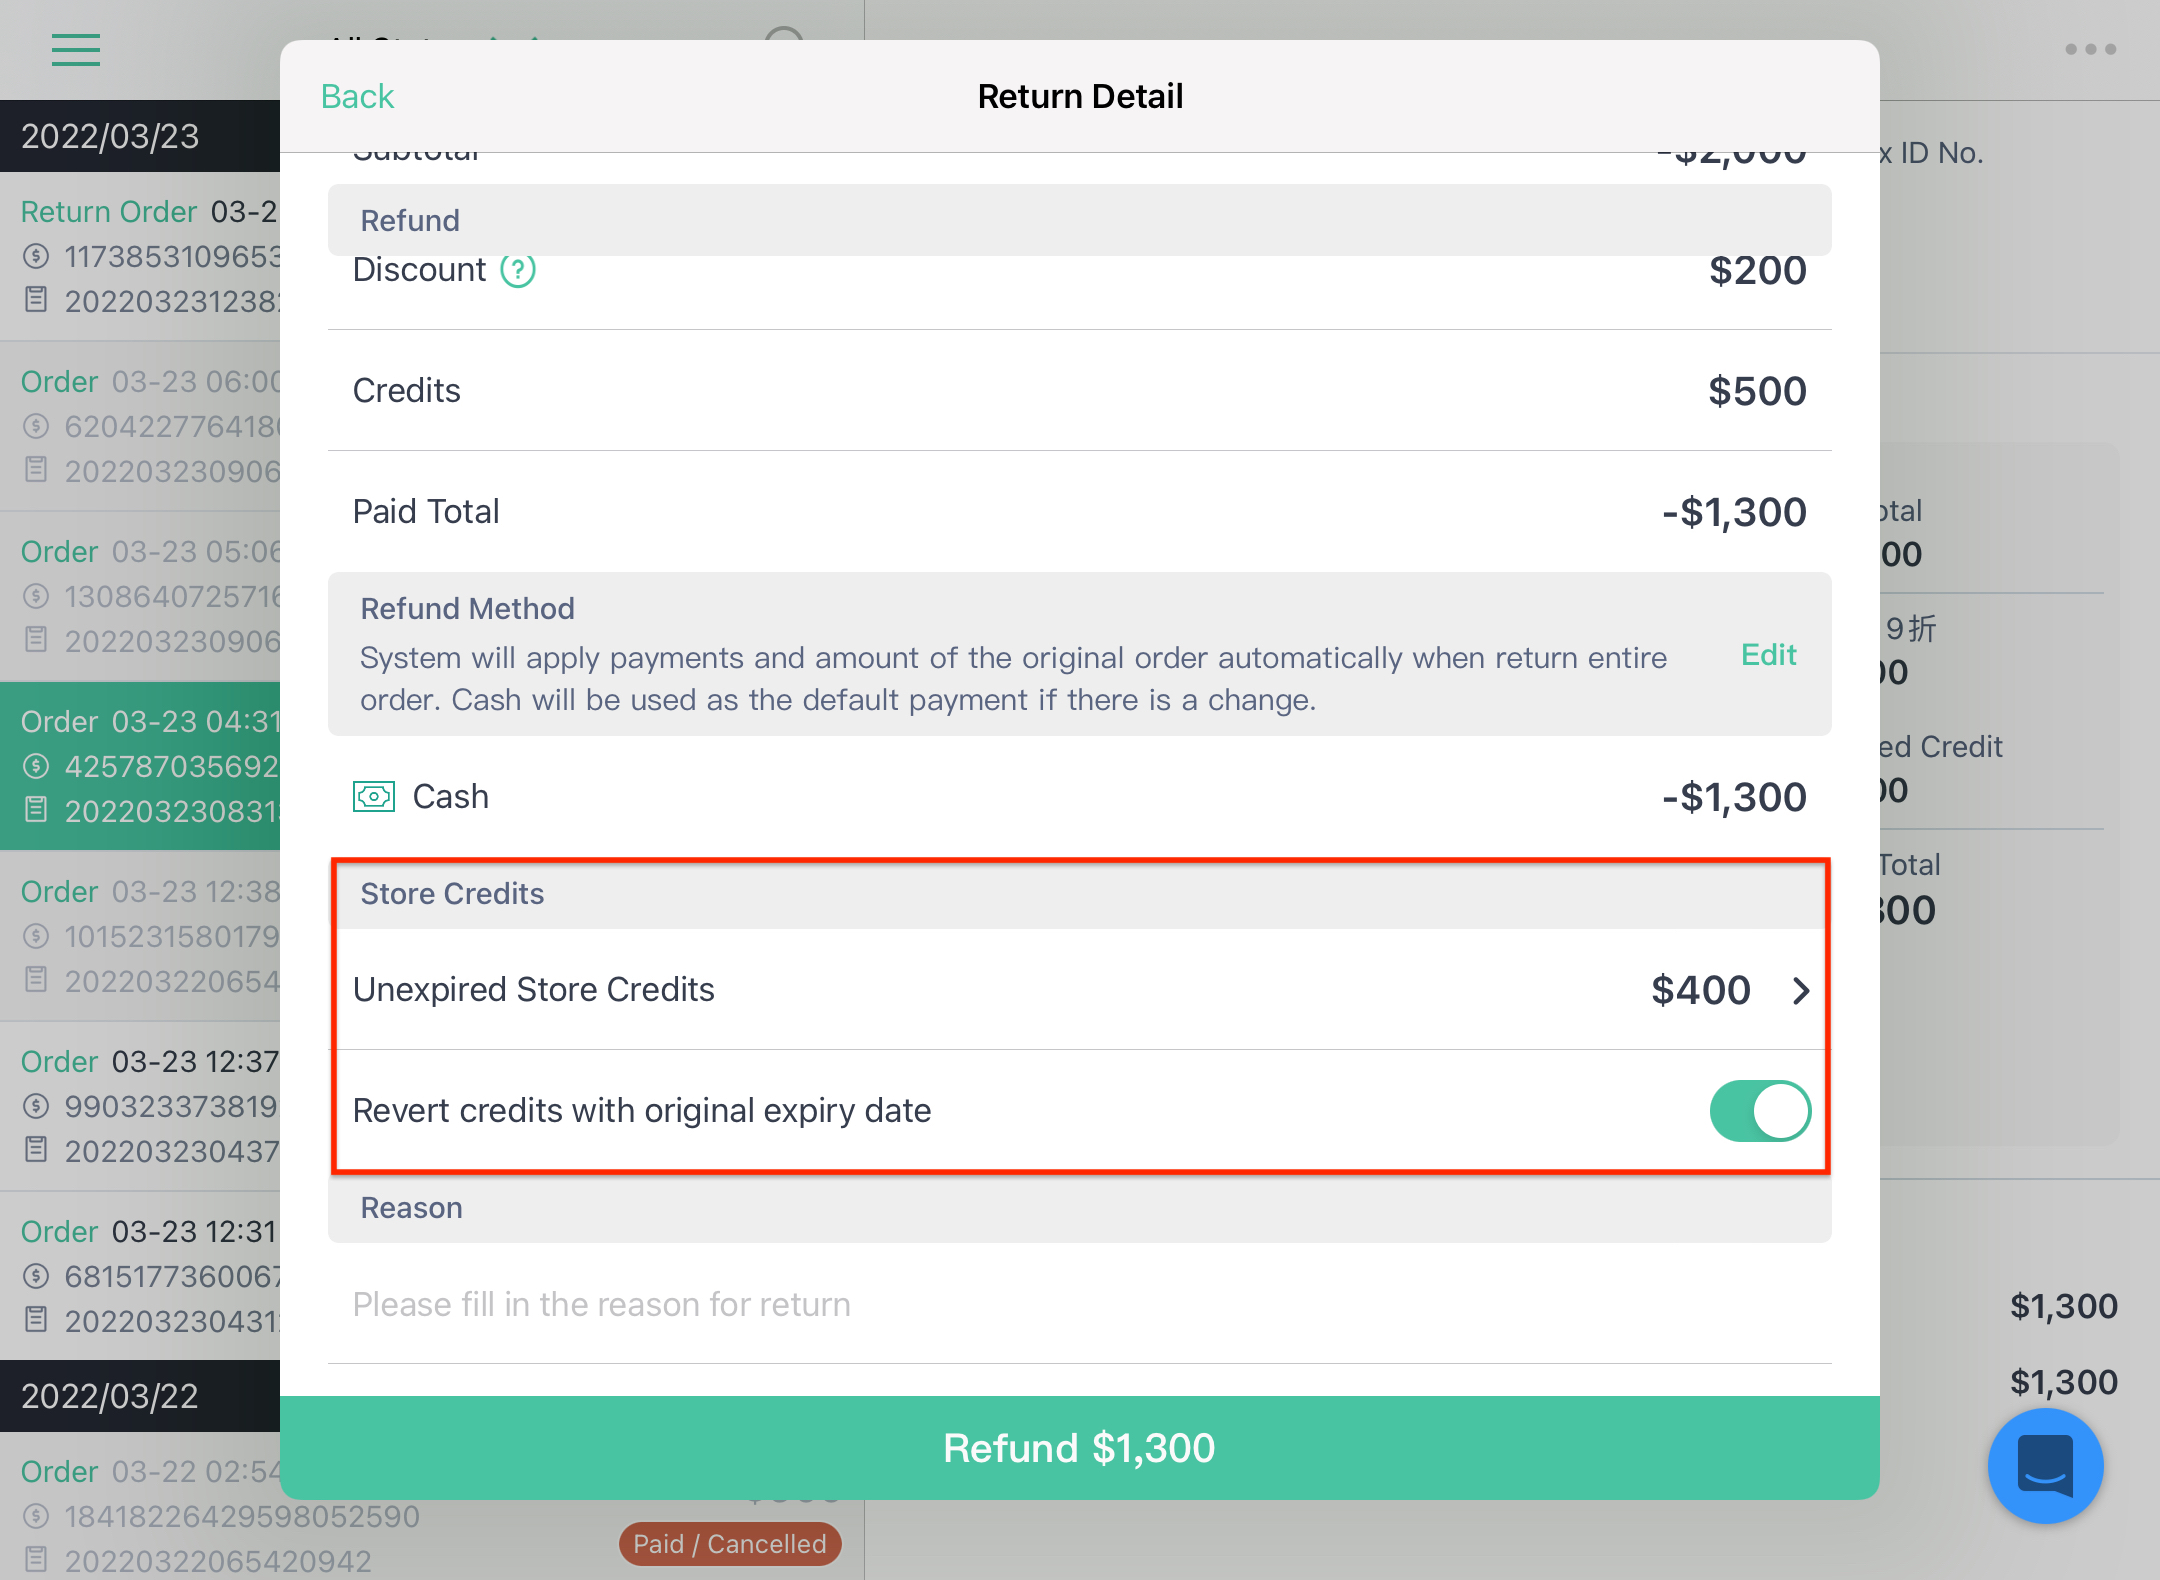
Task: Select the Return Order list entry
Action: point(140,256)
